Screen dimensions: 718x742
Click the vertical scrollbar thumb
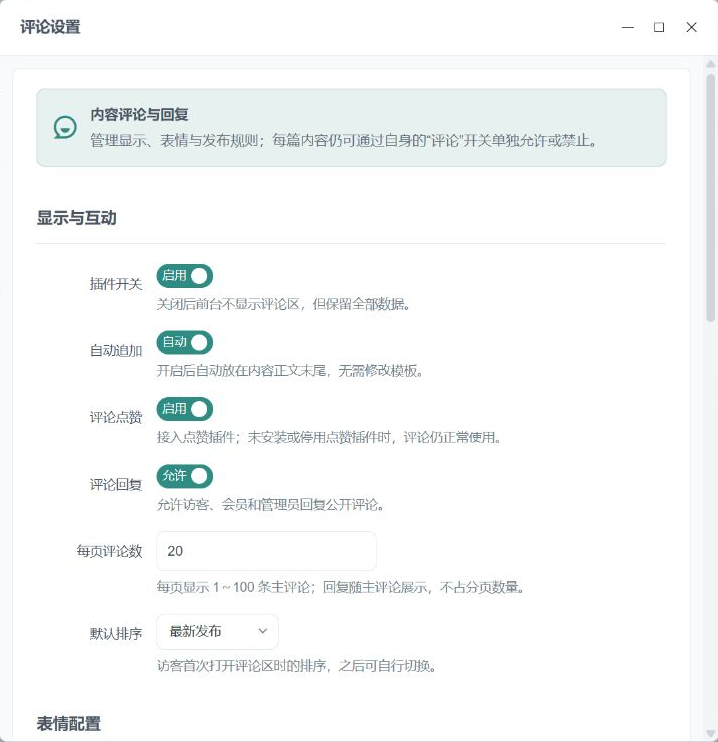point(710,198)
